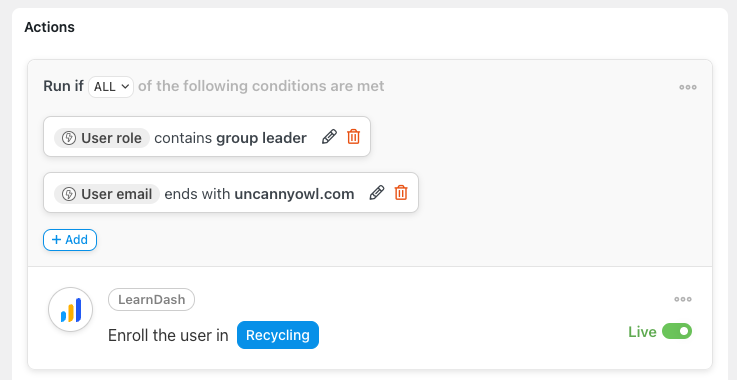737x380 pixels.
Task: Select the User role pill
Action: click(102, 138)
